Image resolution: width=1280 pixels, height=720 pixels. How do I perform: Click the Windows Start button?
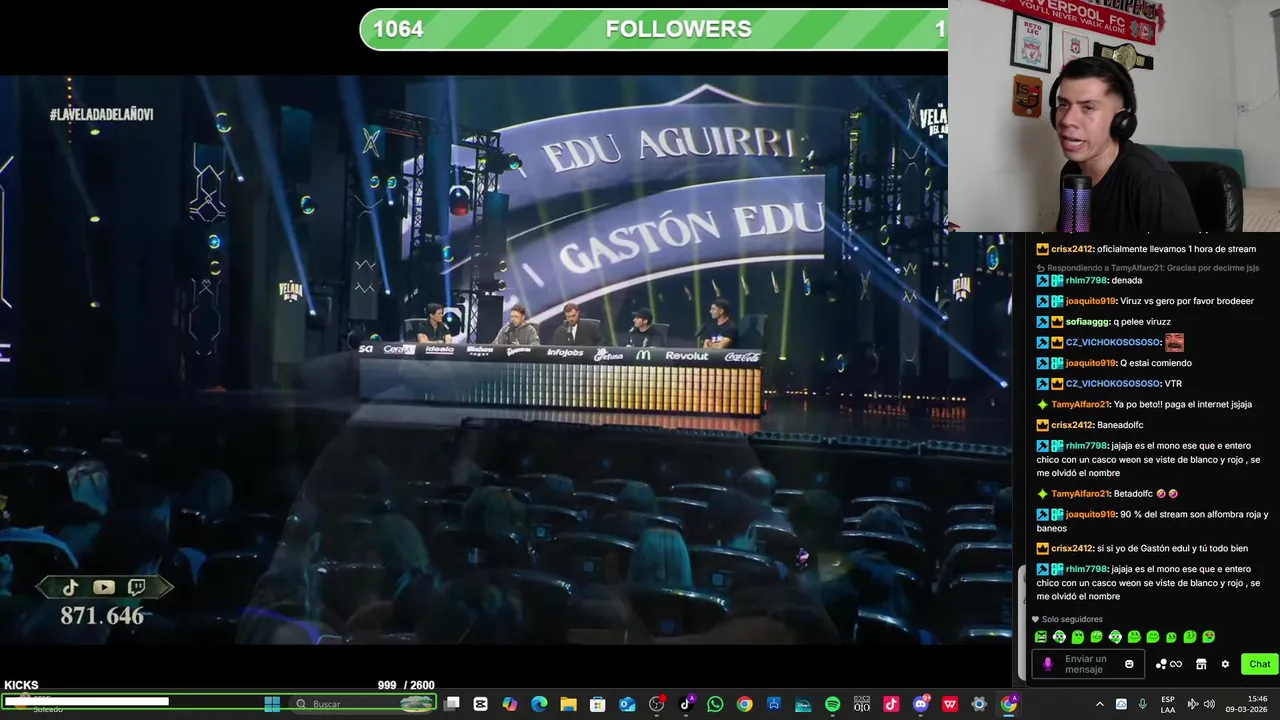point(272,704)
